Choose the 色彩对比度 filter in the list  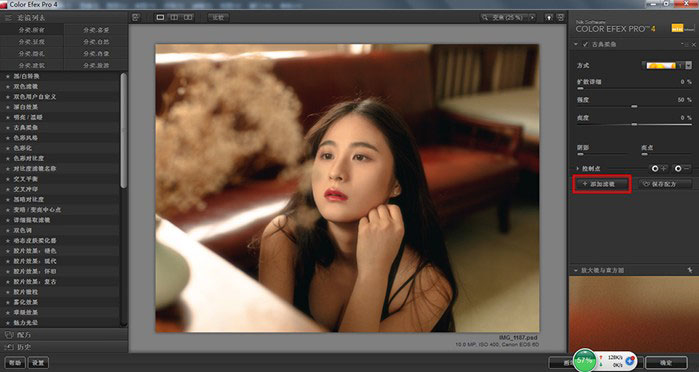point(61,158)
